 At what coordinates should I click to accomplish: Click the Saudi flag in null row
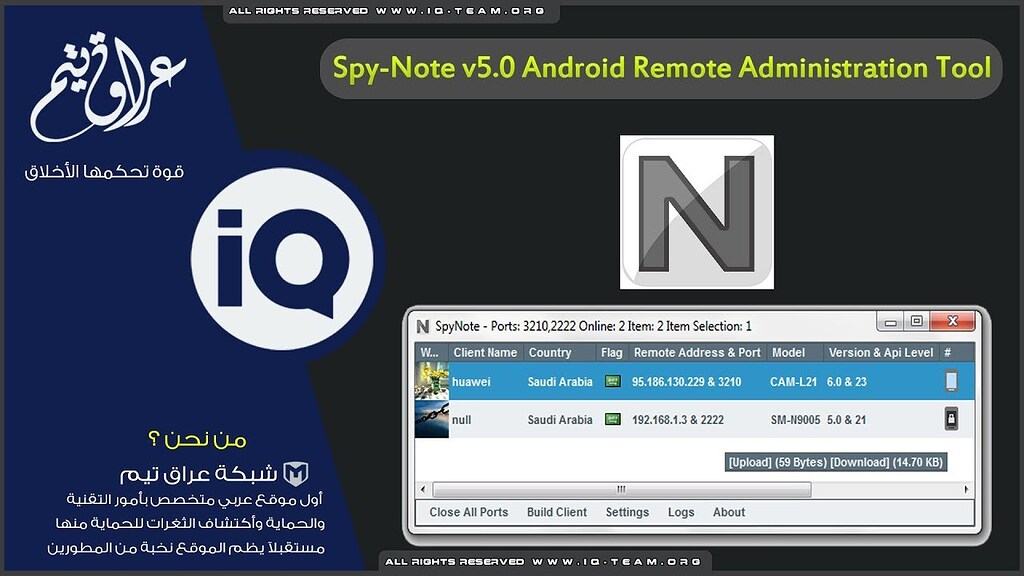point(612,420)
